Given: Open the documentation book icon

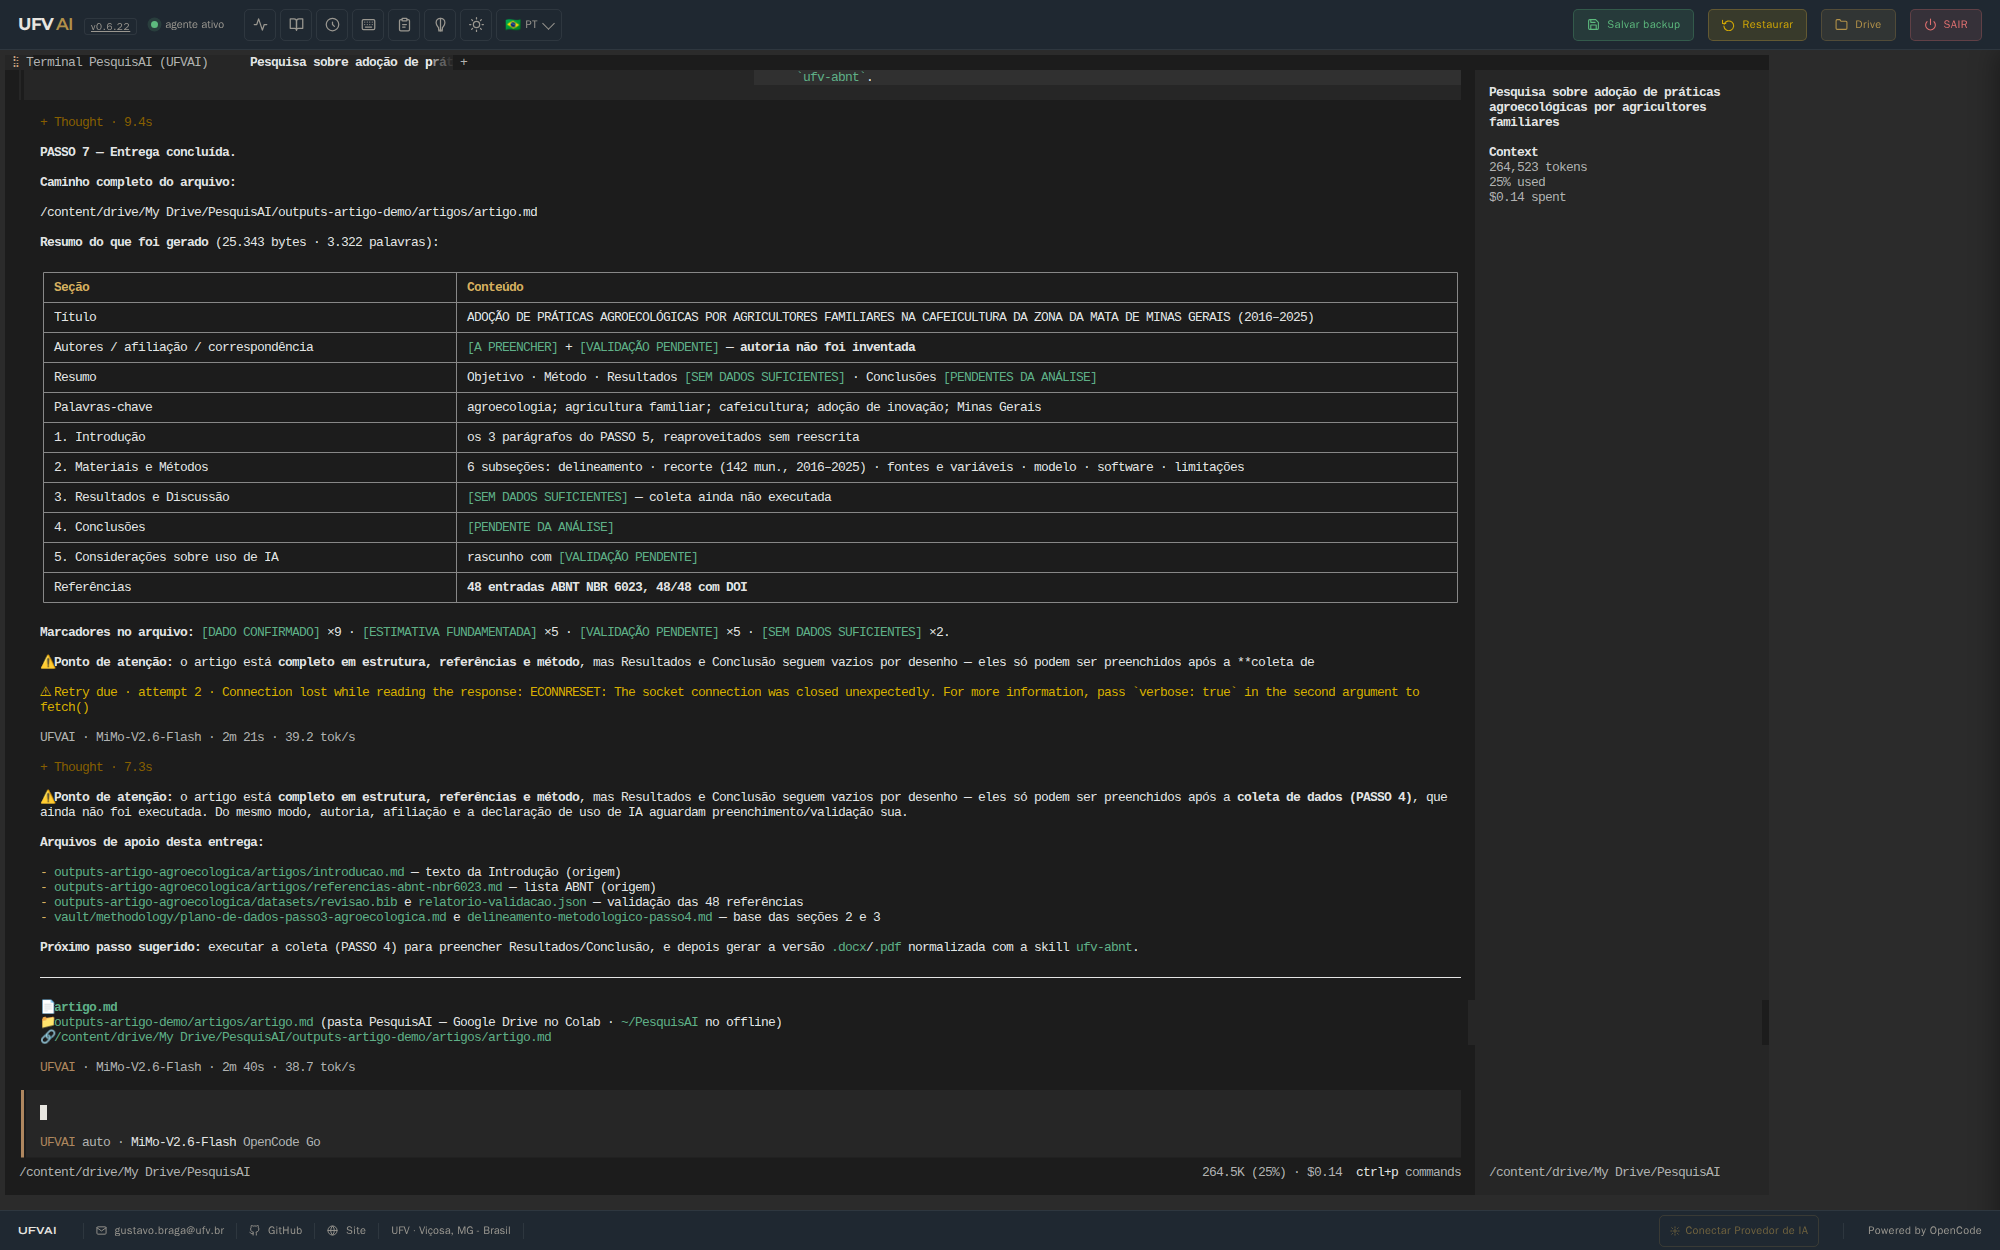Looking at the screenshot, I should point(297,25).
